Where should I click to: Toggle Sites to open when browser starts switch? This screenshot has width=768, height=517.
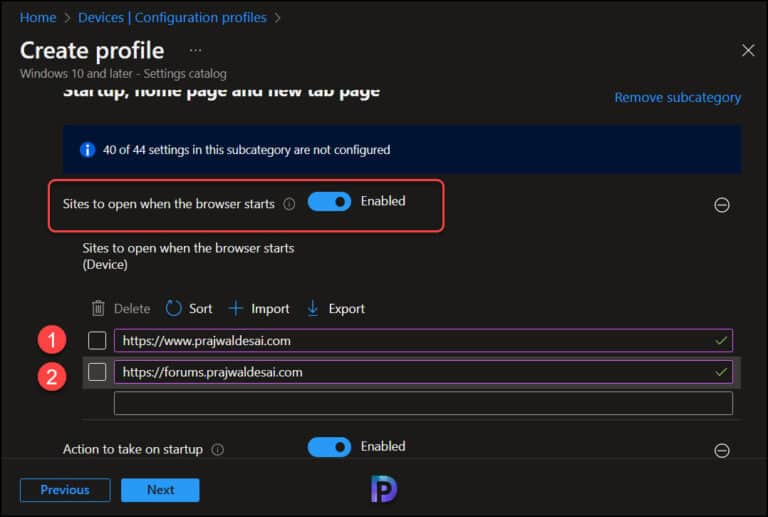pyautogui.click(x=329, y=202)
